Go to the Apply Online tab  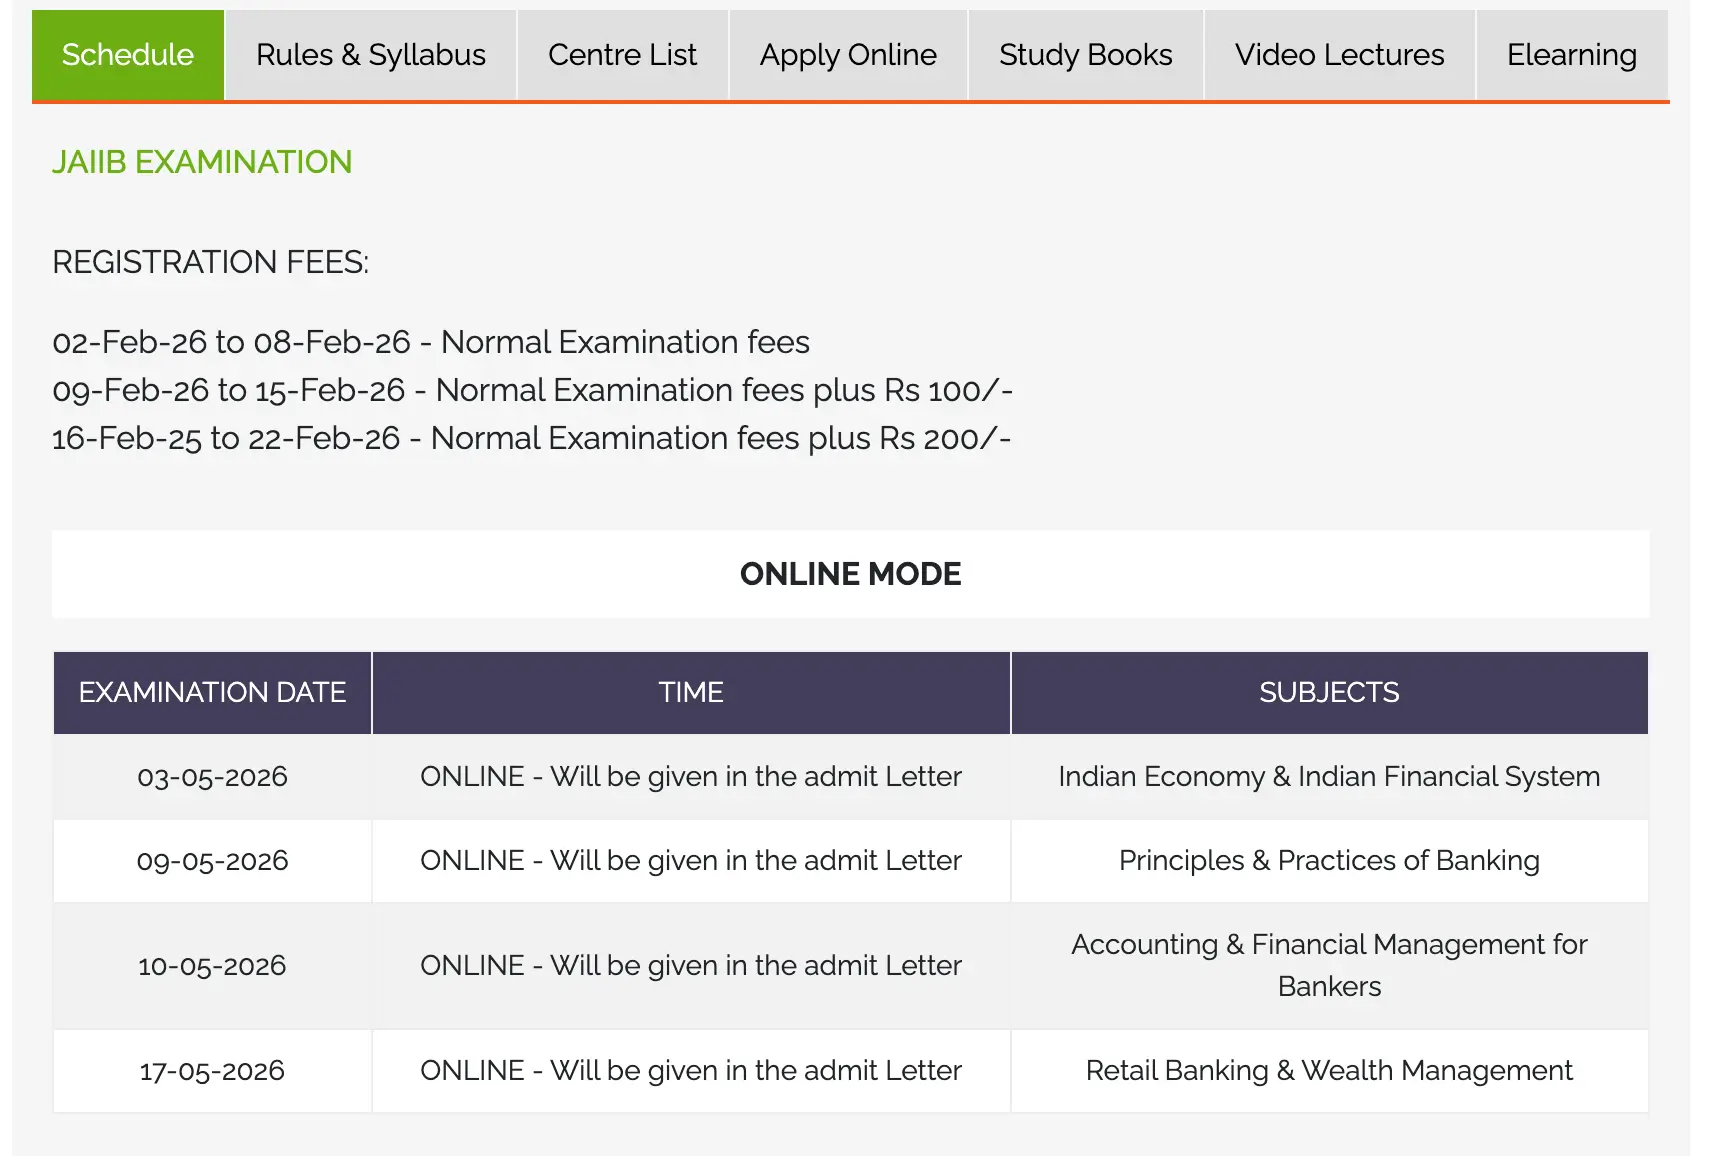848,55
